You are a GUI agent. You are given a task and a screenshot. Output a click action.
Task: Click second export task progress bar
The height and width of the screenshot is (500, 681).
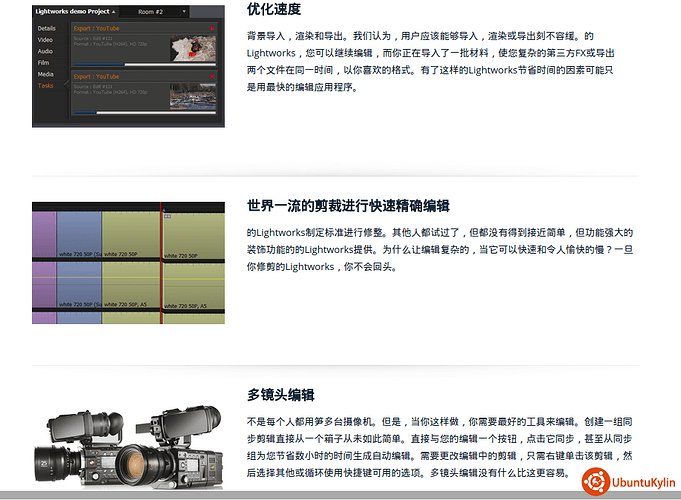pos(145,113)
